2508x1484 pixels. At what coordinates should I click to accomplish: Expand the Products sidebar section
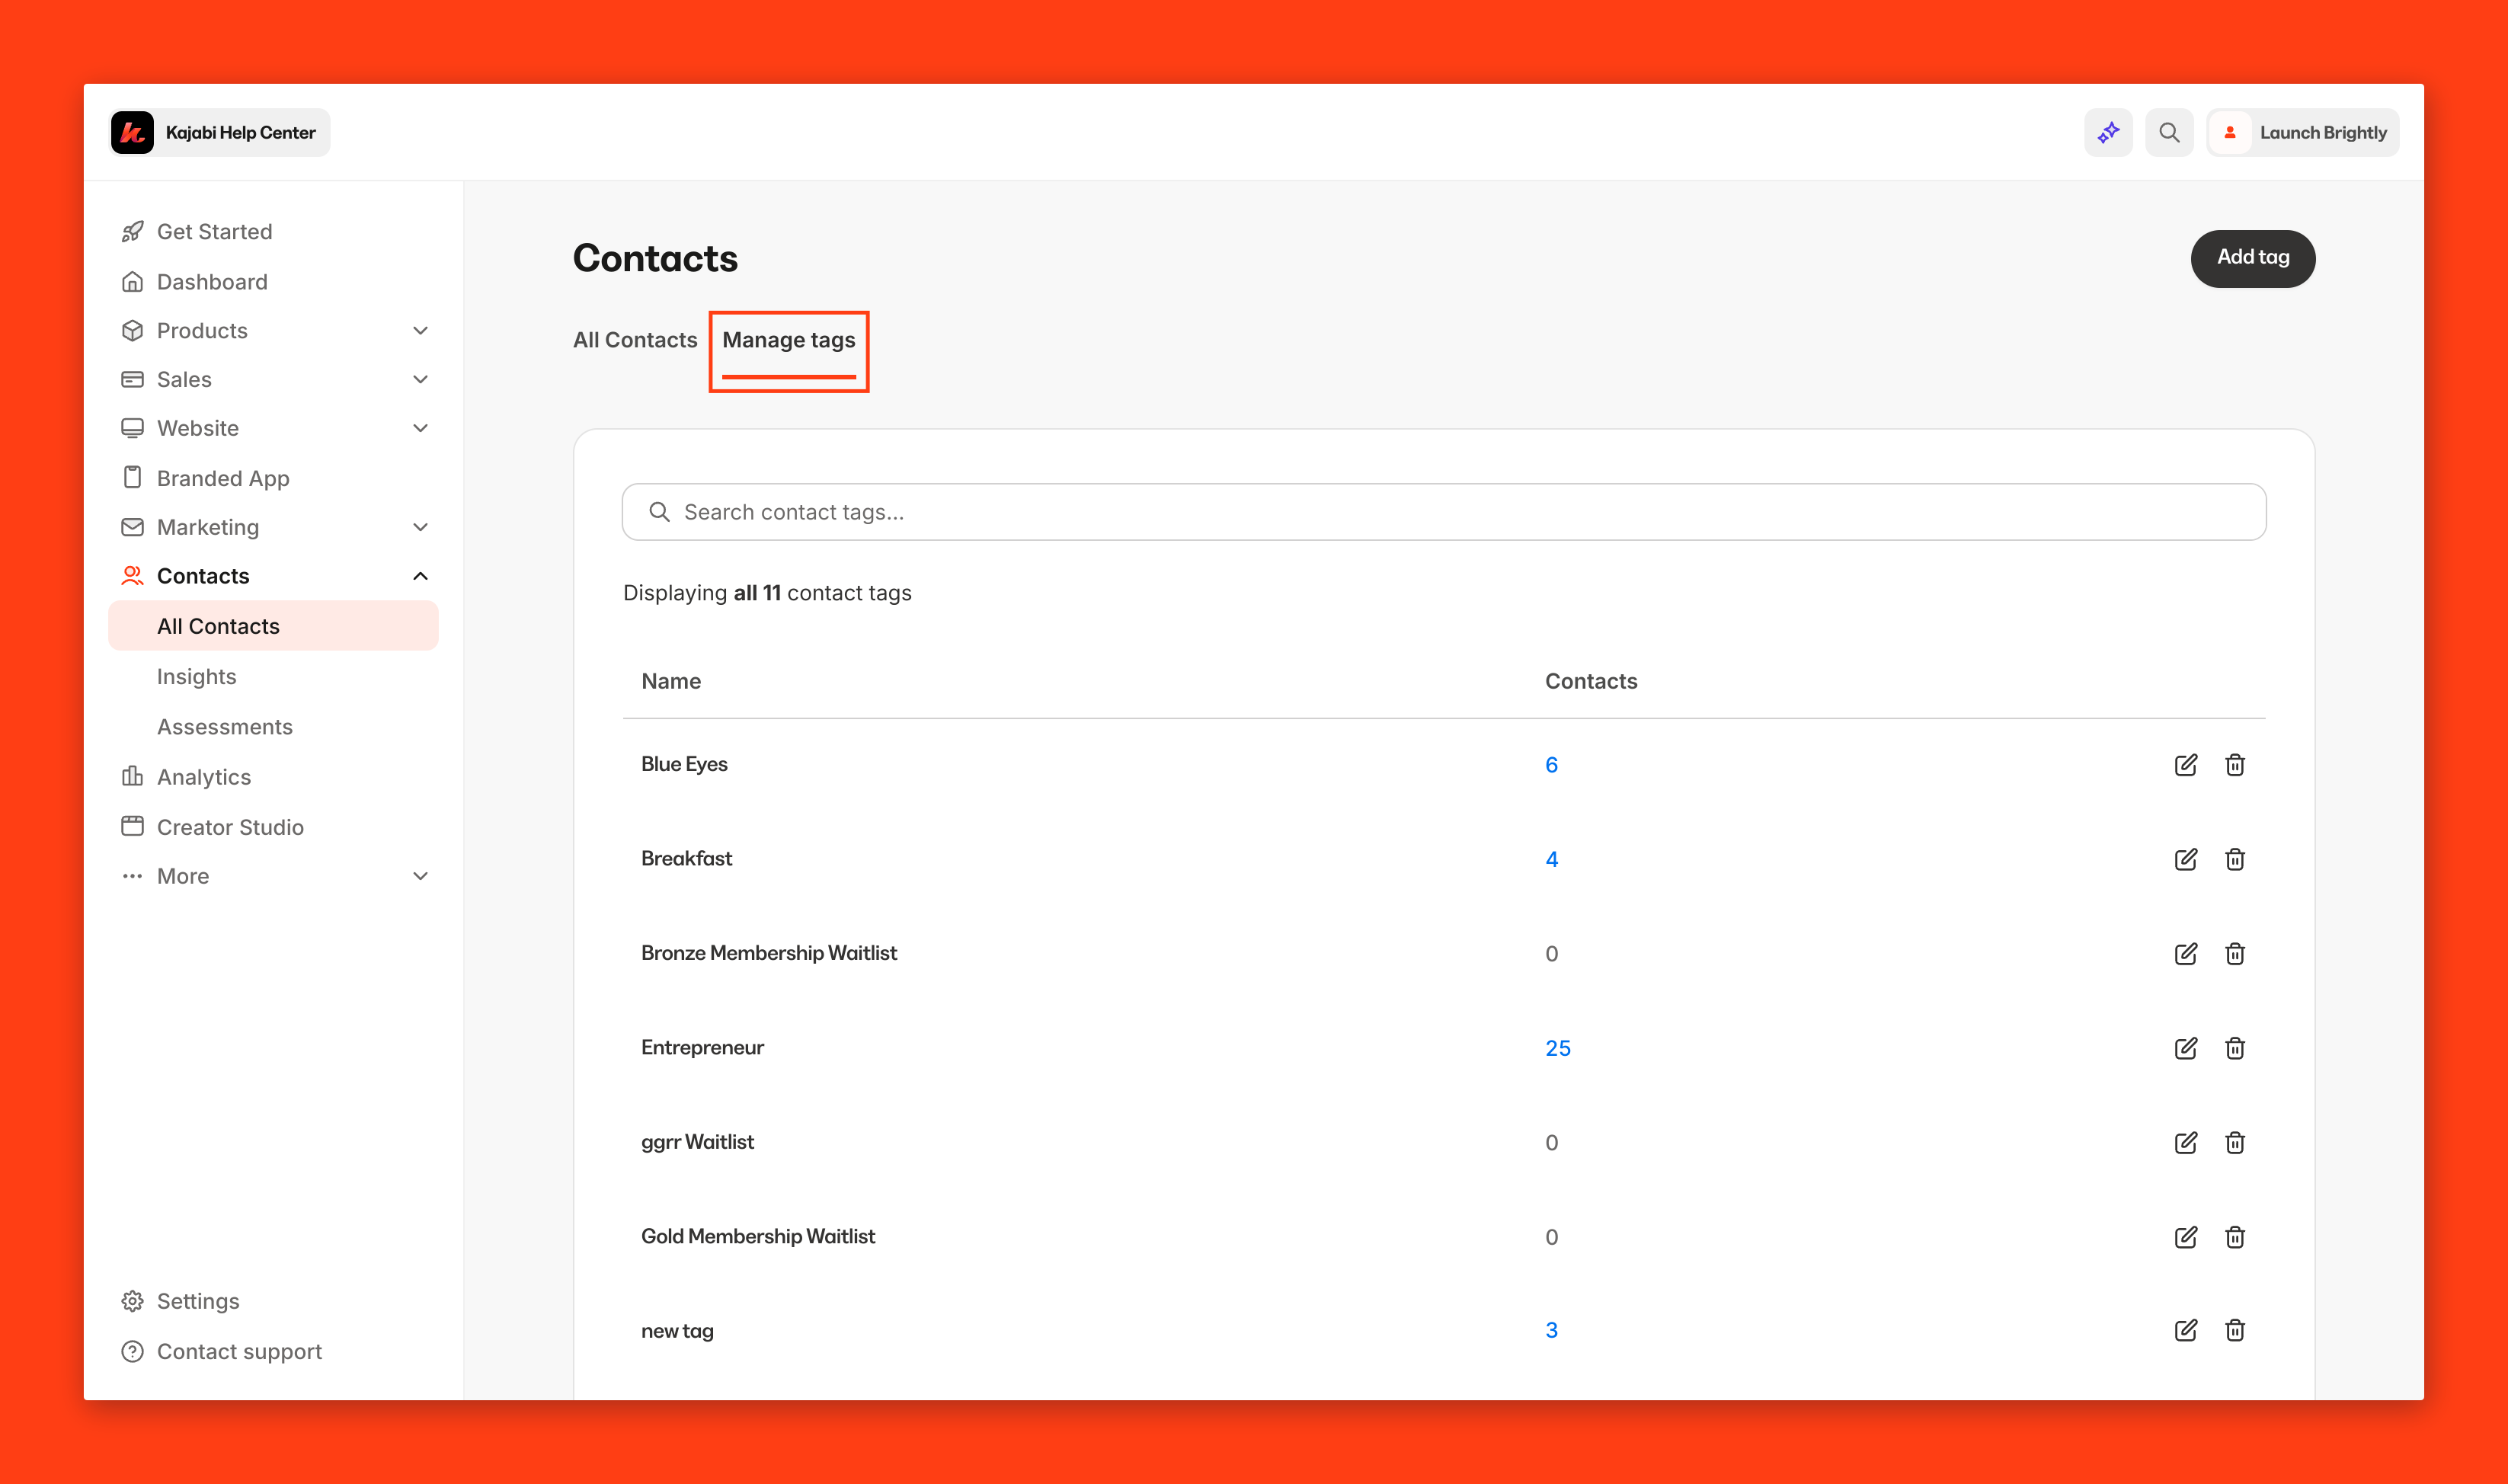point(420,331)
